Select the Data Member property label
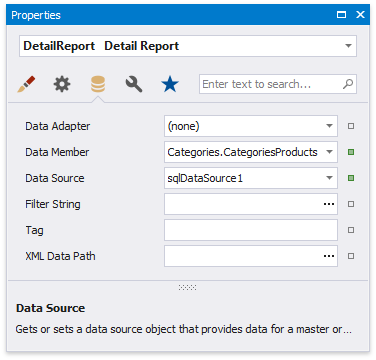The image size is (376, 360). click(x=57, y=152)
